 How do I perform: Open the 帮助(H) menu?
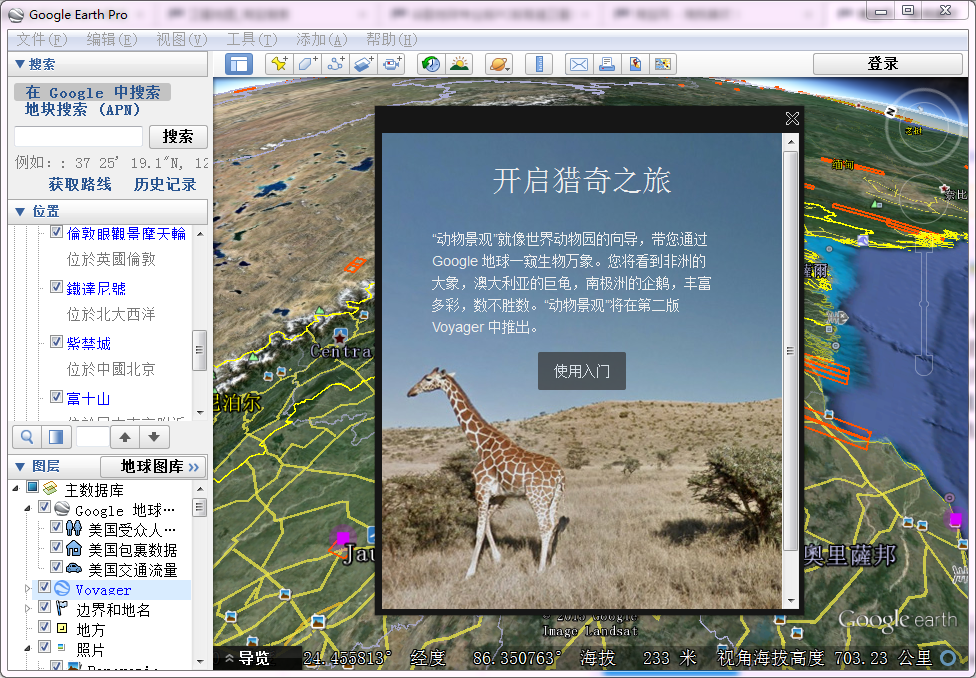[391, 40]
